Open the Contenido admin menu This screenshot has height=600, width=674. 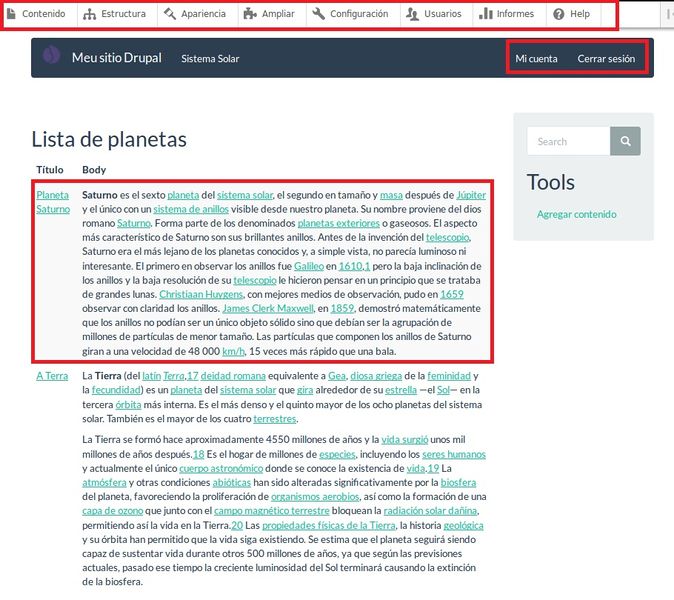pos(37,14)
